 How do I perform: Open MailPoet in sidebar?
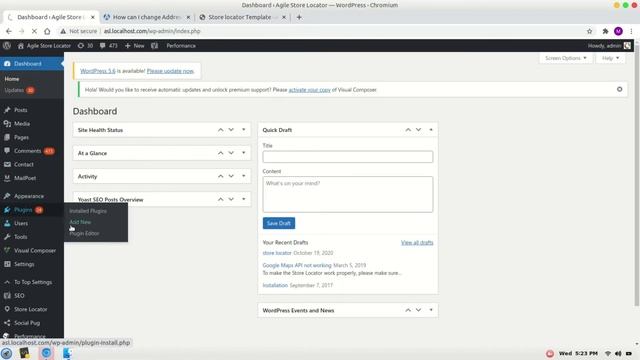[x=24, y=178]
